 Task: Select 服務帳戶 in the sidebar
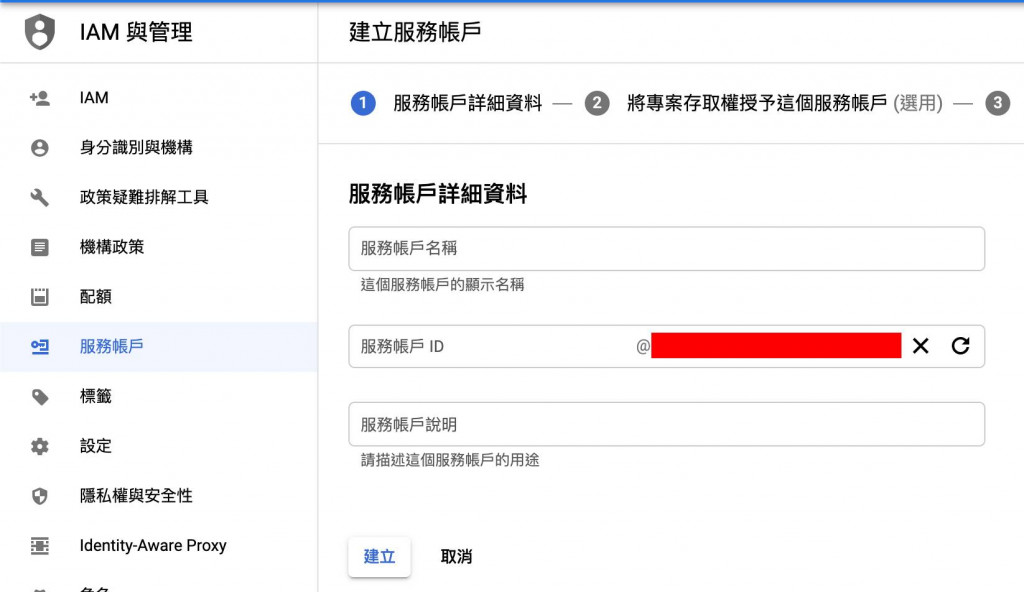159,346
